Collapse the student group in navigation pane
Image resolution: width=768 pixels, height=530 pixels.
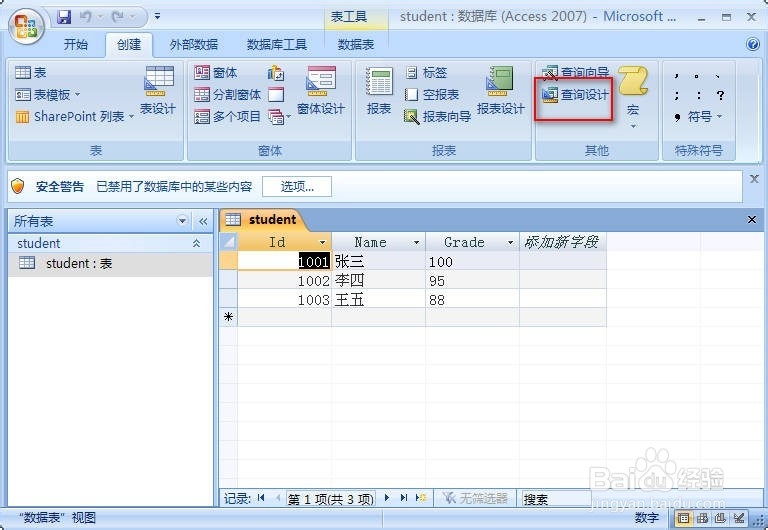196,243
